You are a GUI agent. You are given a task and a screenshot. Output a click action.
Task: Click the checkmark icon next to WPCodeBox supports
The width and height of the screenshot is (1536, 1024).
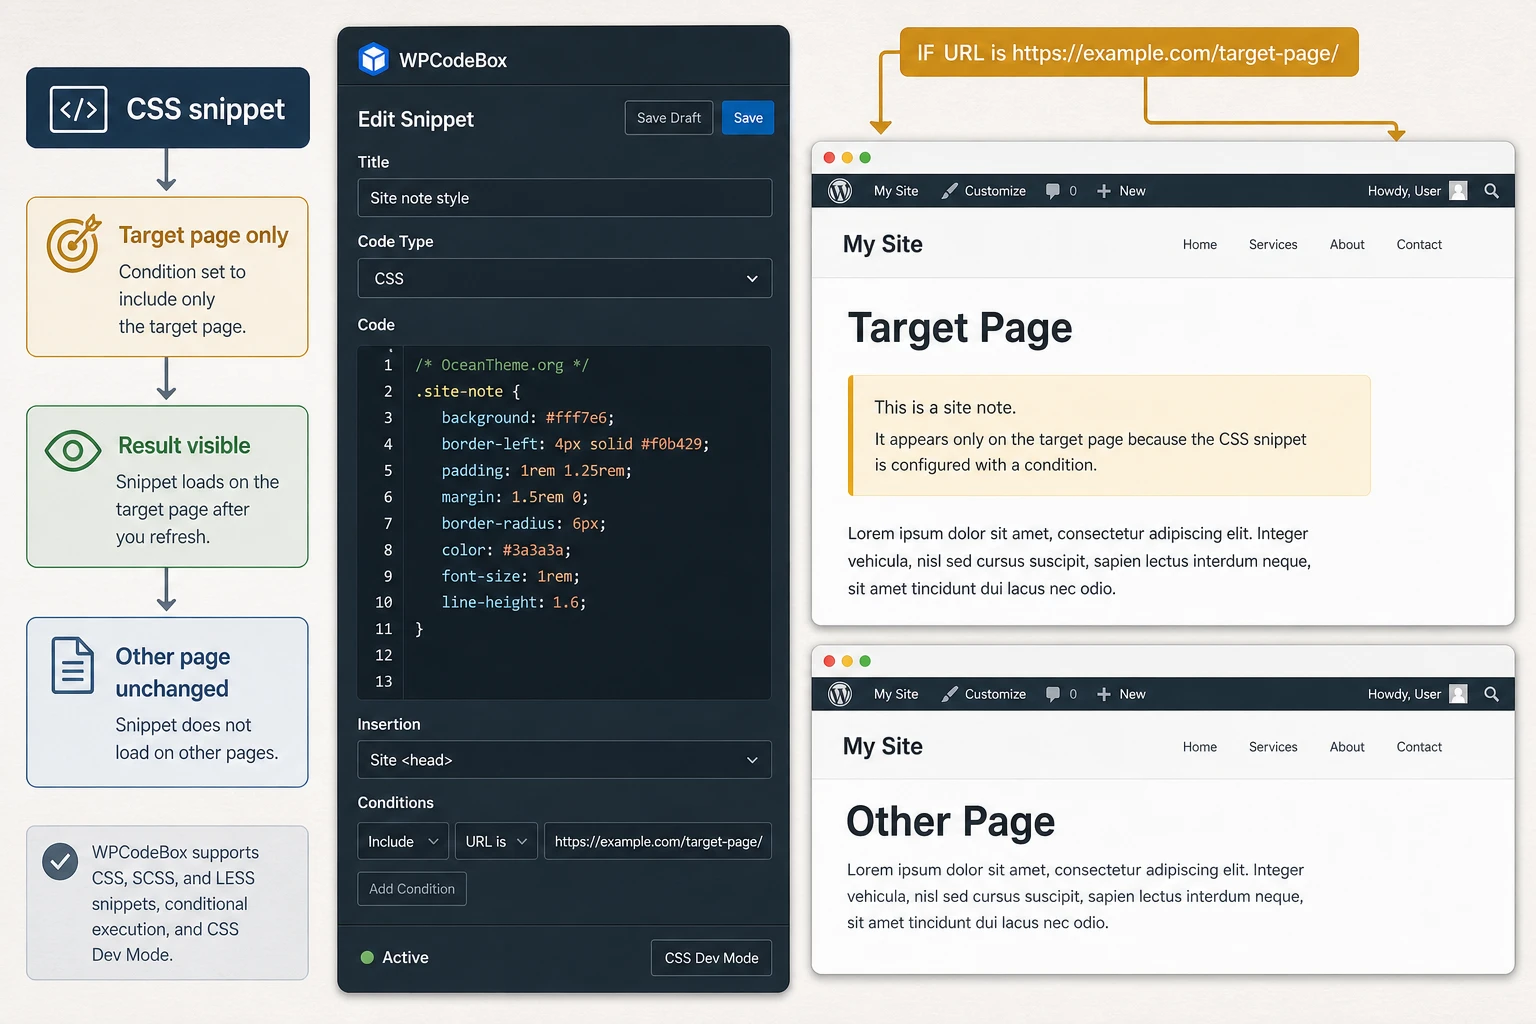click(x=60, y=861)
